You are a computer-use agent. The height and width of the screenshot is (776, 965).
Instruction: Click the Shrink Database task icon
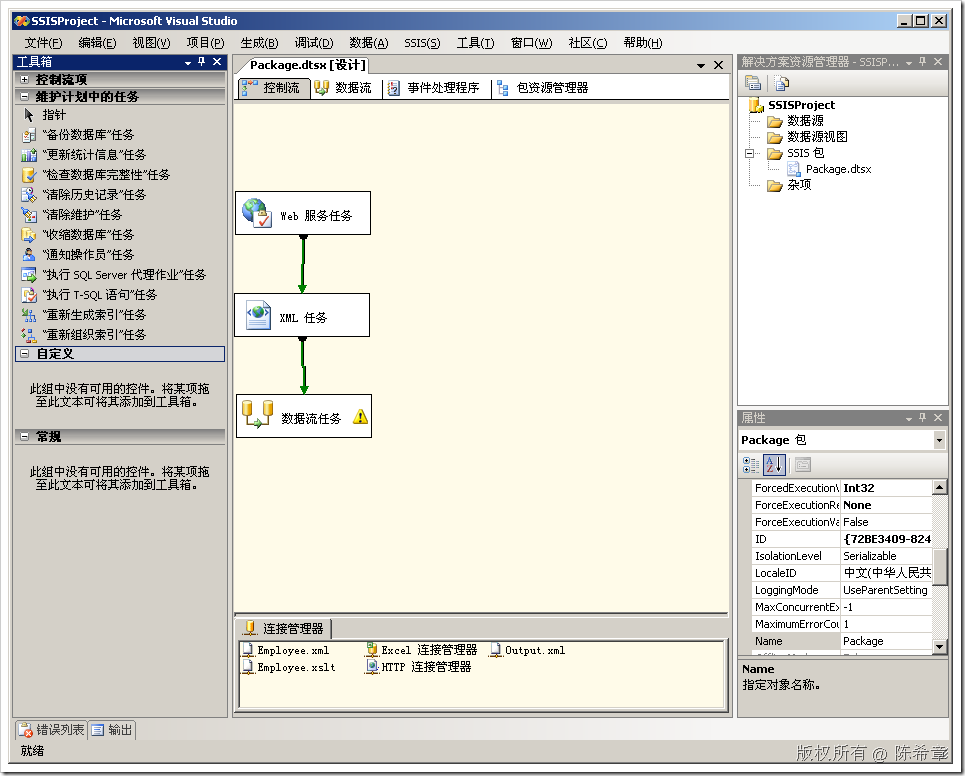(28, 235)
